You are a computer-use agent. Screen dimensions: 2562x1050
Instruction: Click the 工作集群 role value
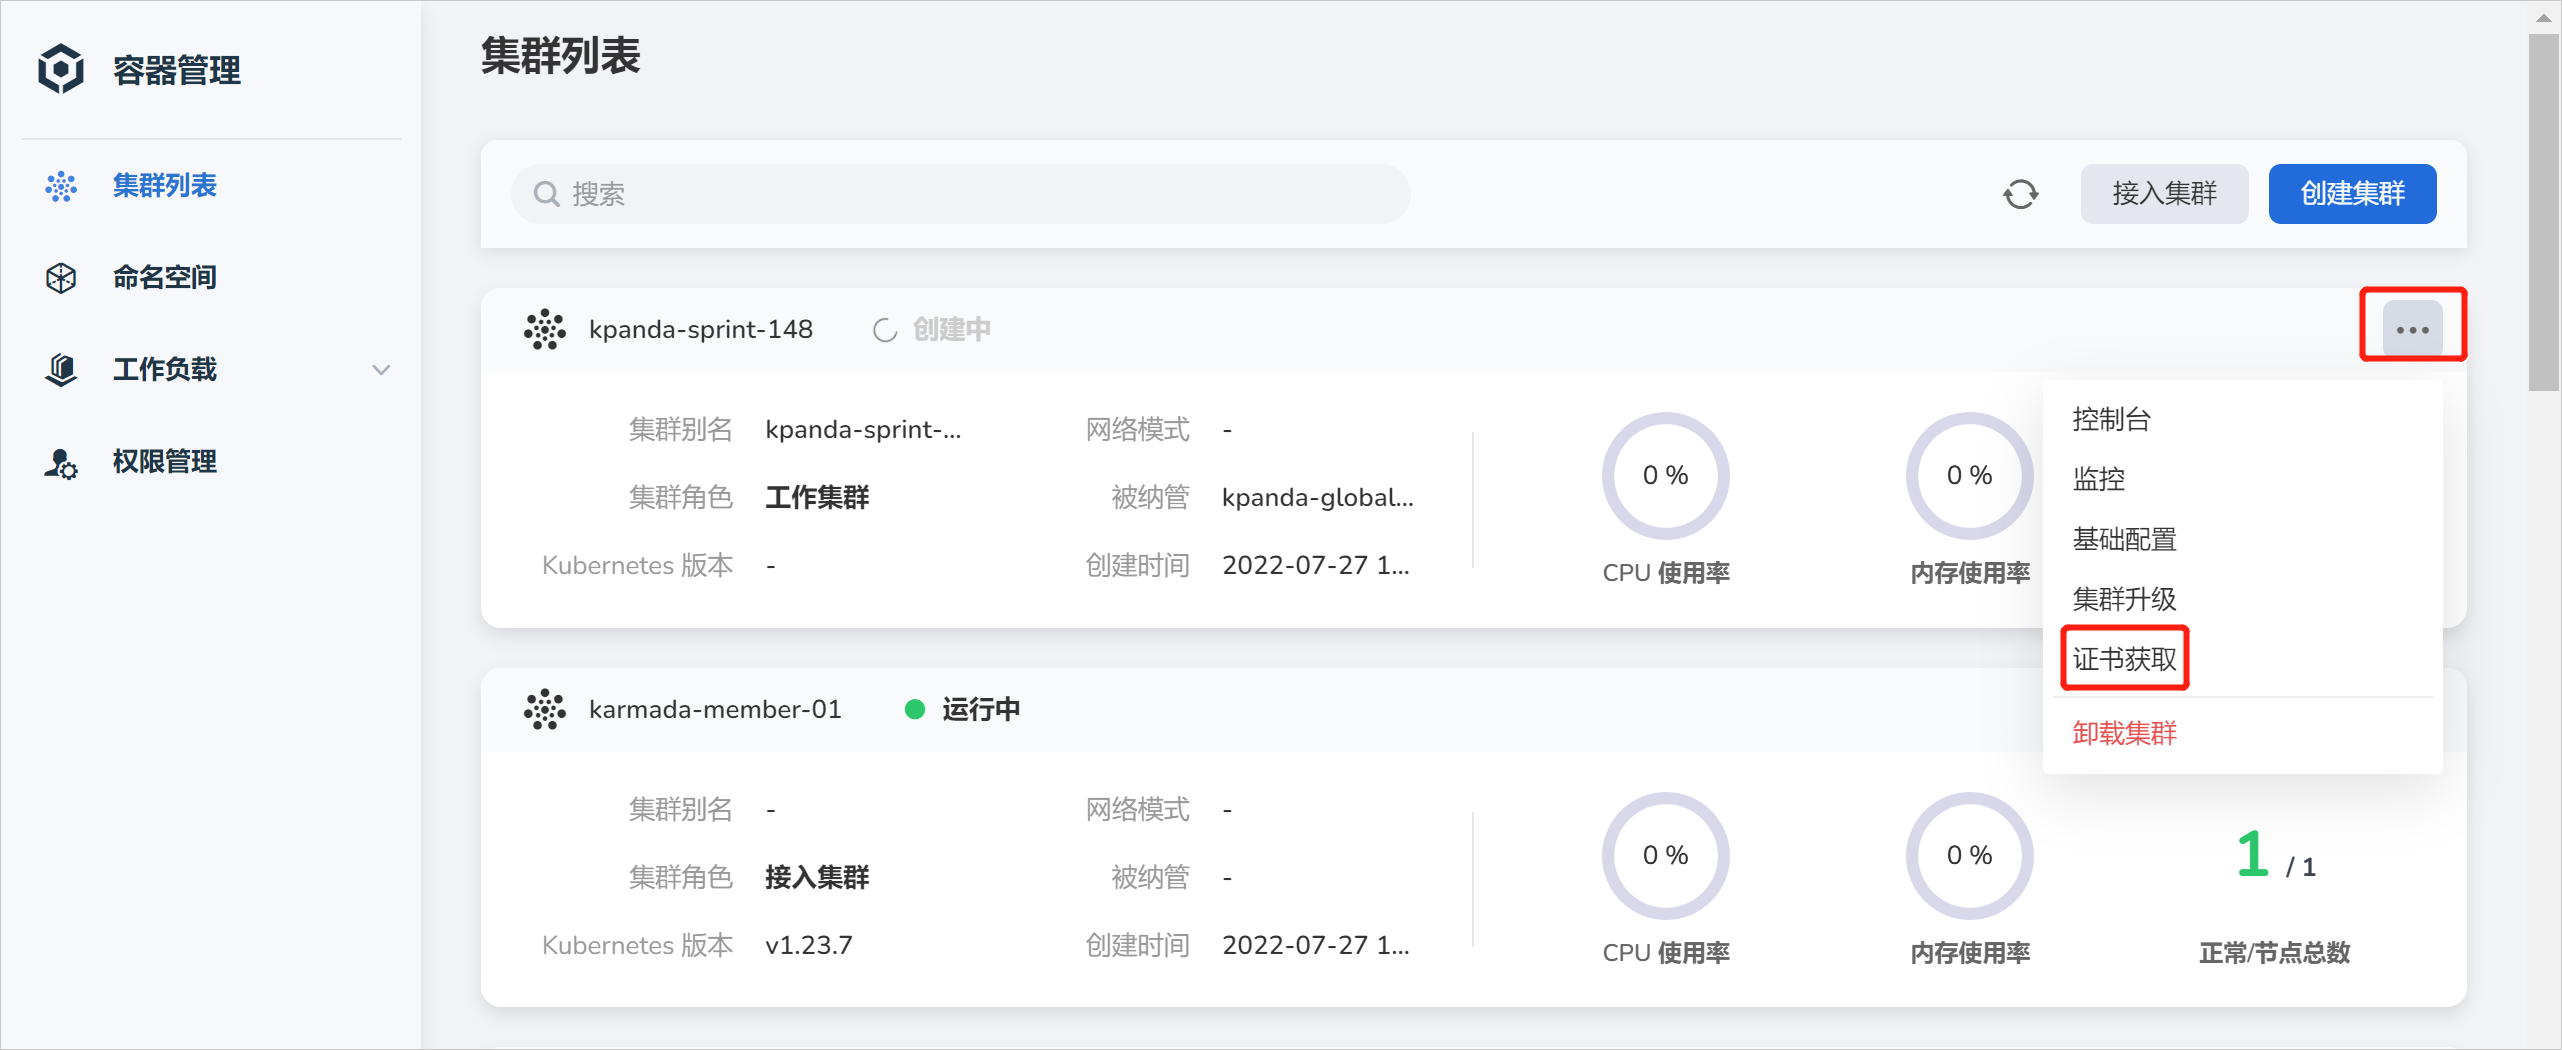pos(817,497)
